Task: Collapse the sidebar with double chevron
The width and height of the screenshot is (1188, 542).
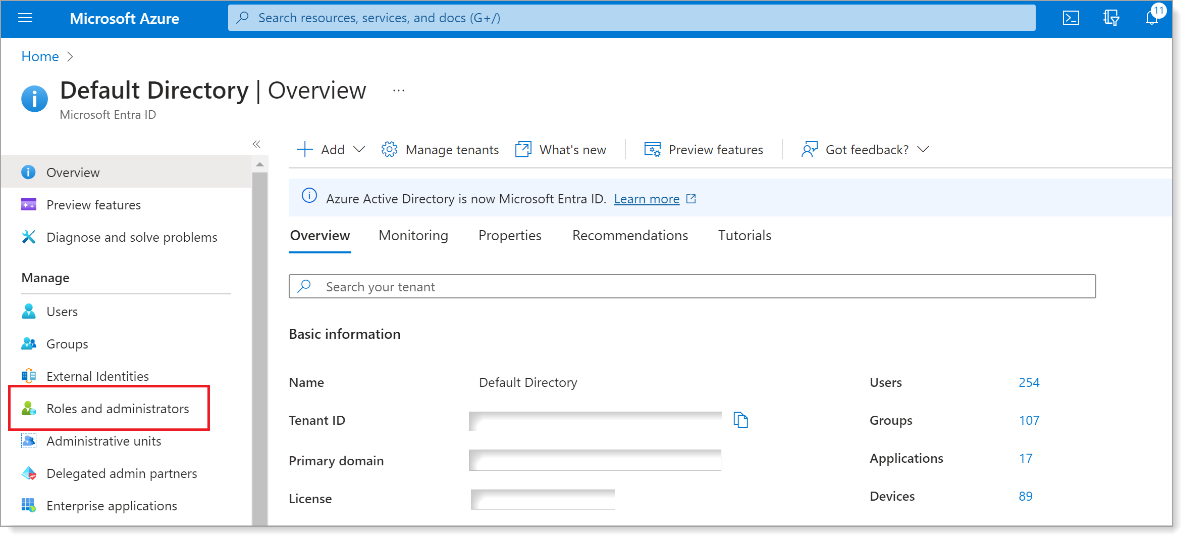Action: (256, 144)
